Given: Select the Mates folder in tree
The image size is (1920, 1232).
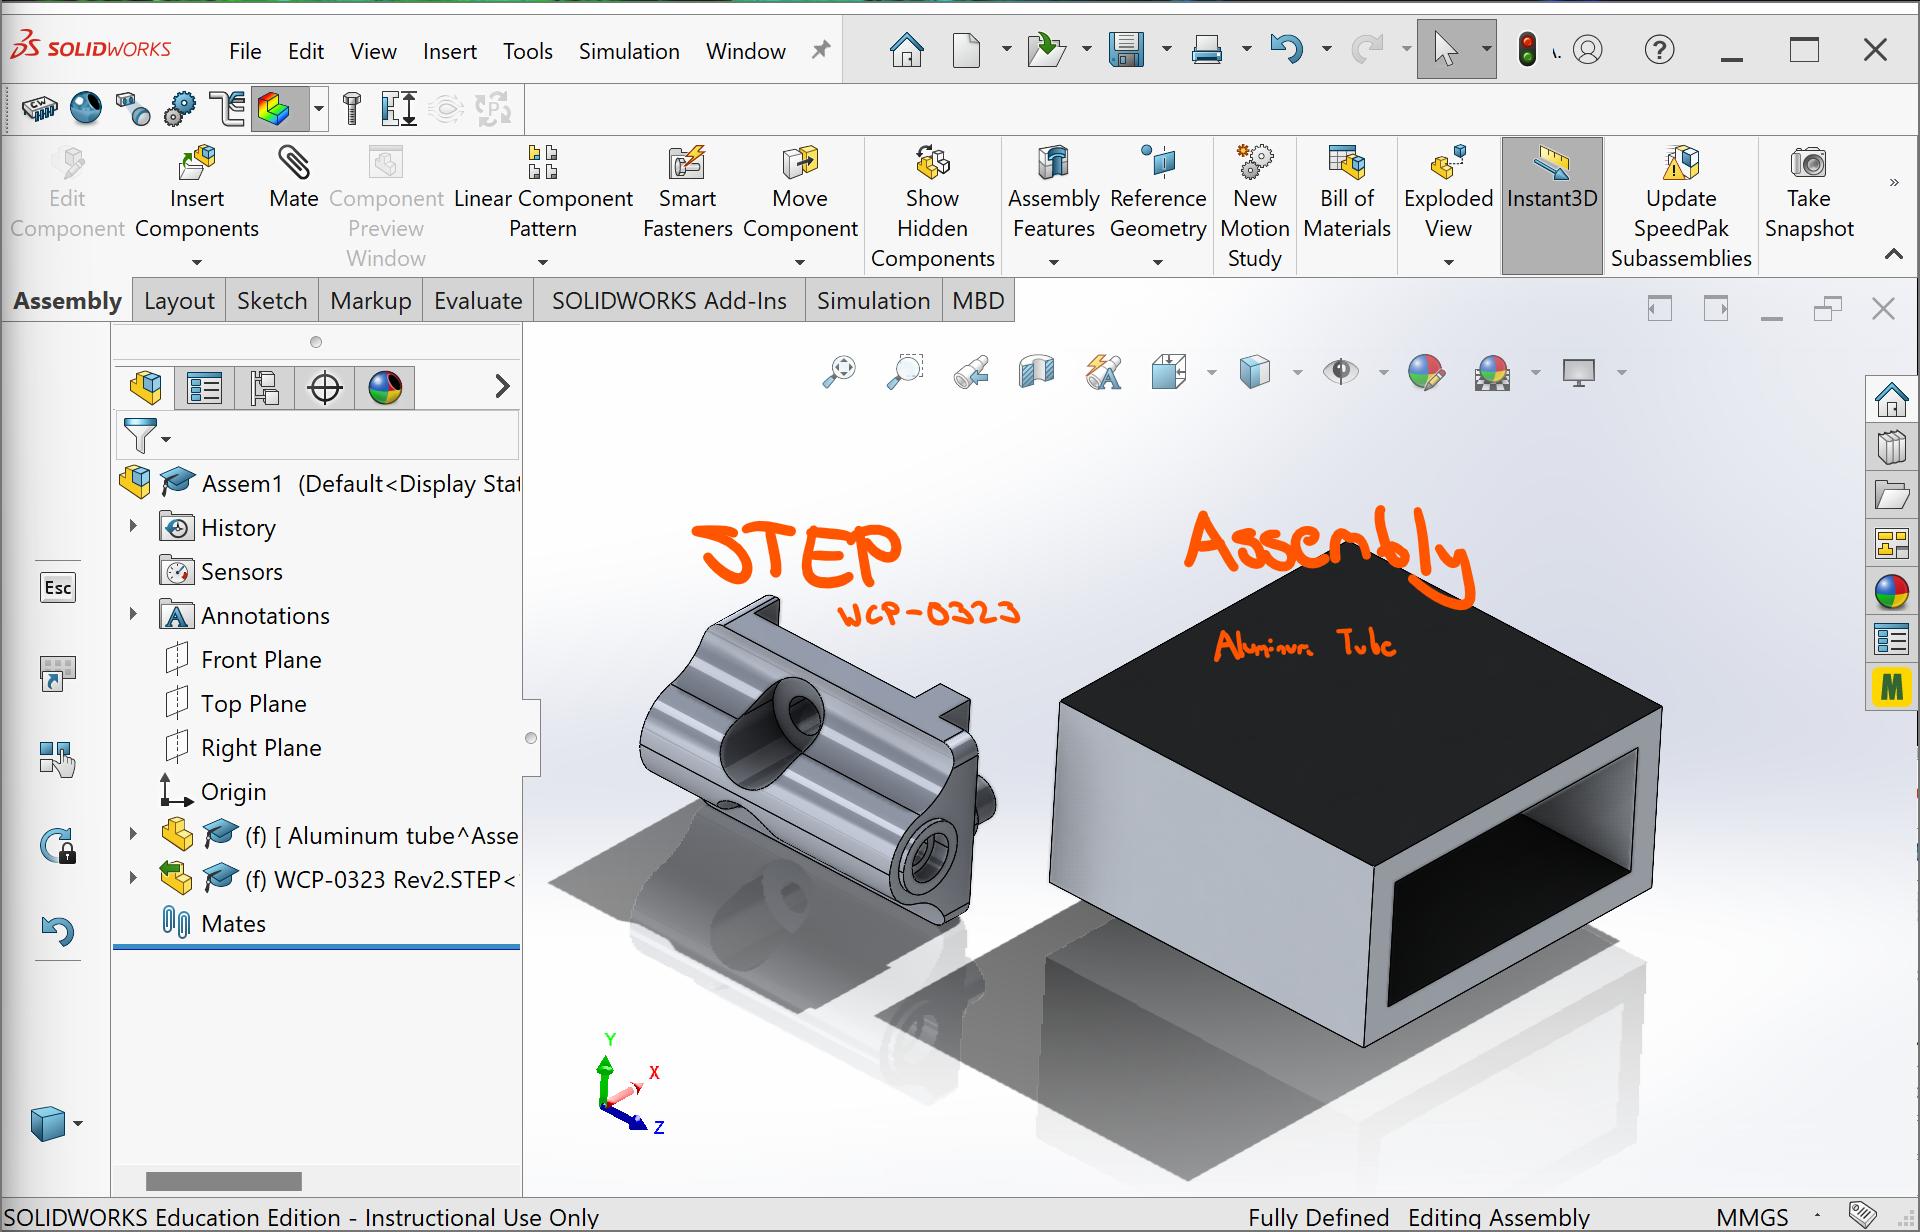Looking at the screenshot, I should coord(232,923).
